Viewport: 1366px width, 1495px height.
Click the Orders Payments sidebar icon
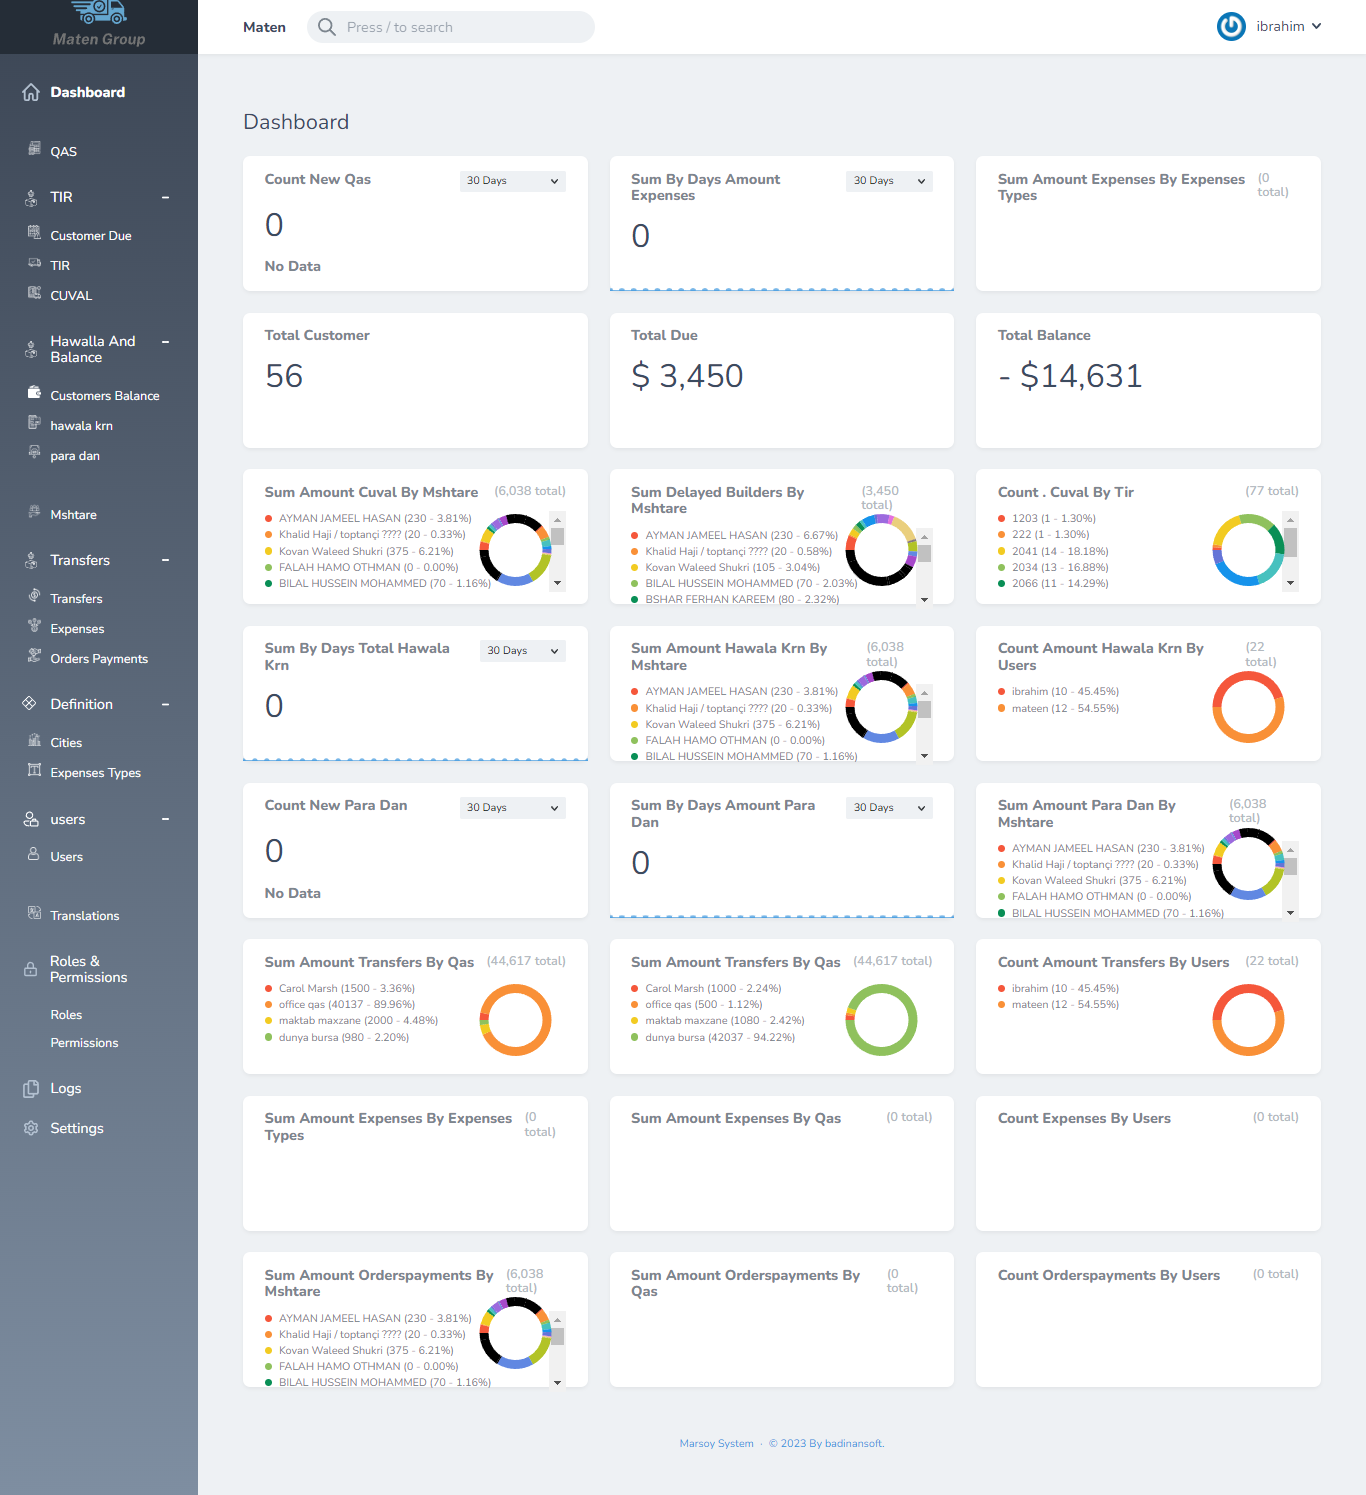34,655
